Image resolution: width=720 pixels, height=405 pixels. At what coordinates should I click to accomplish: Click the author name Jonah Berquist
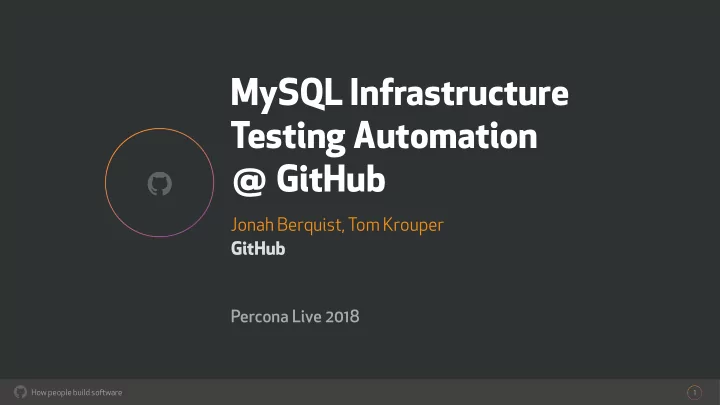click(x=286, y=225)
